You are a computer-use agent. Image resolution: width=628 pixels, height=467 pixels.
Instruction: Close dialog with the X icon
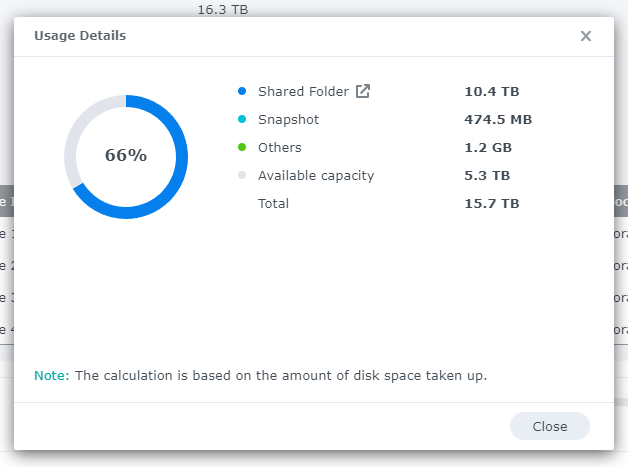click(586, 36)
